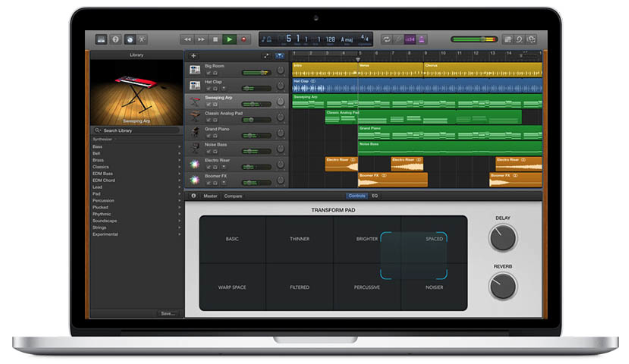Click the Quick Help question mark button

click(116, 39)
